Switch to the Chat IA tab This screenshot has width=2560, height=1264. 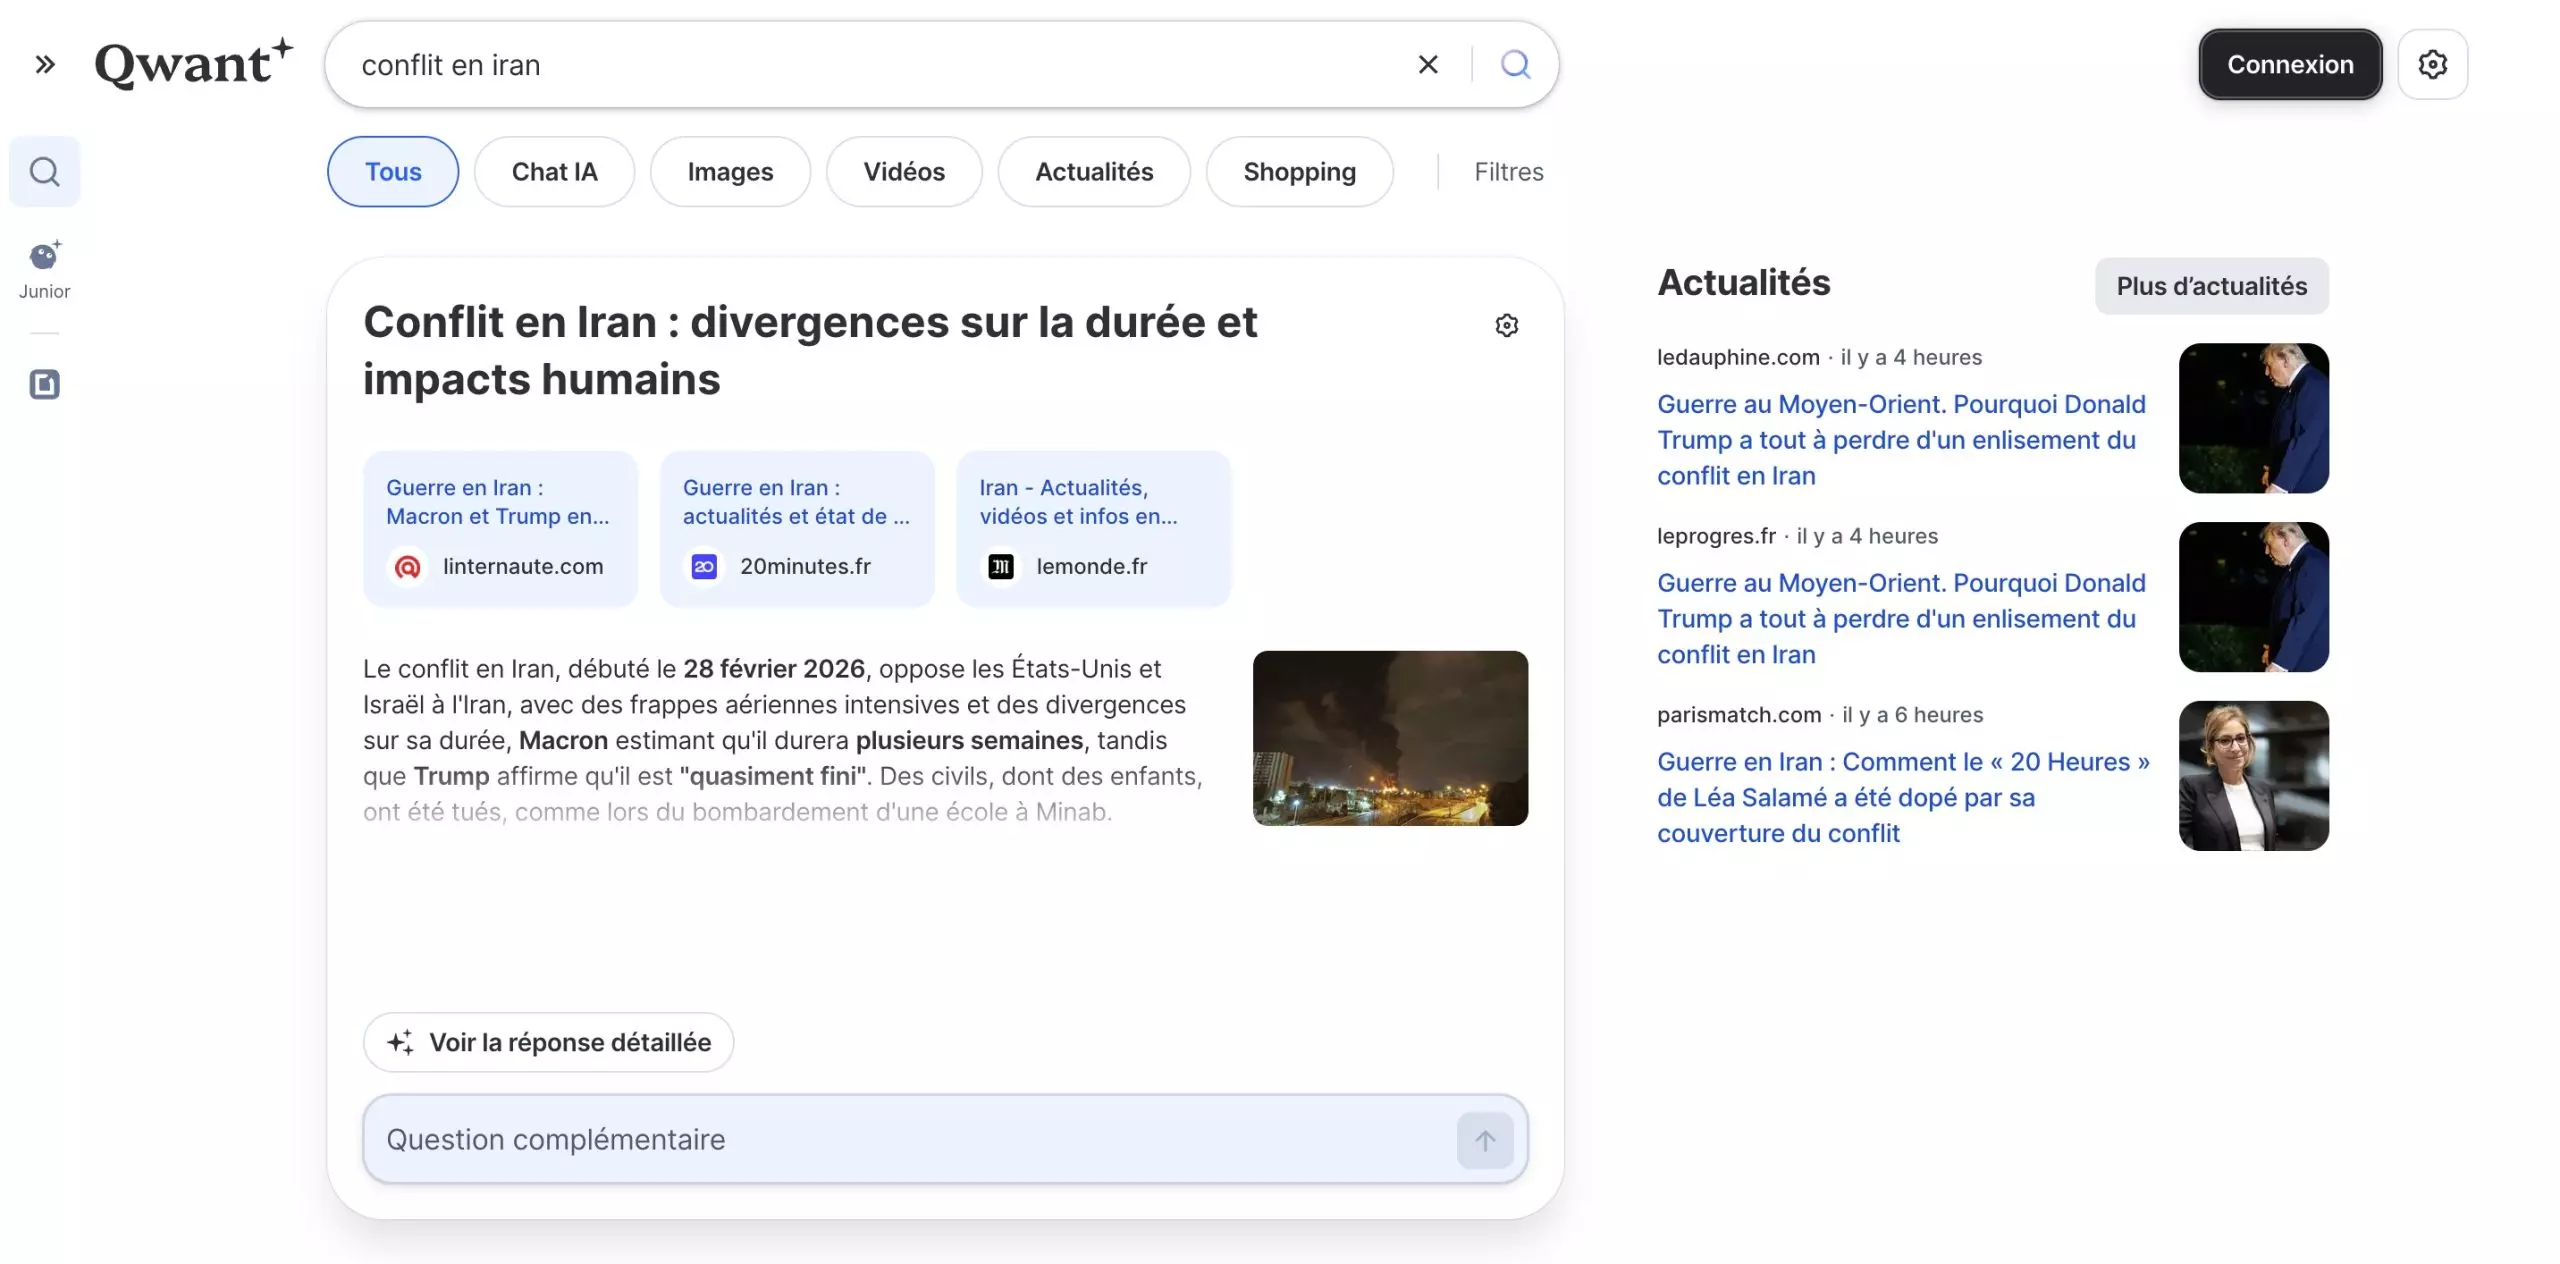coord(554,172)
